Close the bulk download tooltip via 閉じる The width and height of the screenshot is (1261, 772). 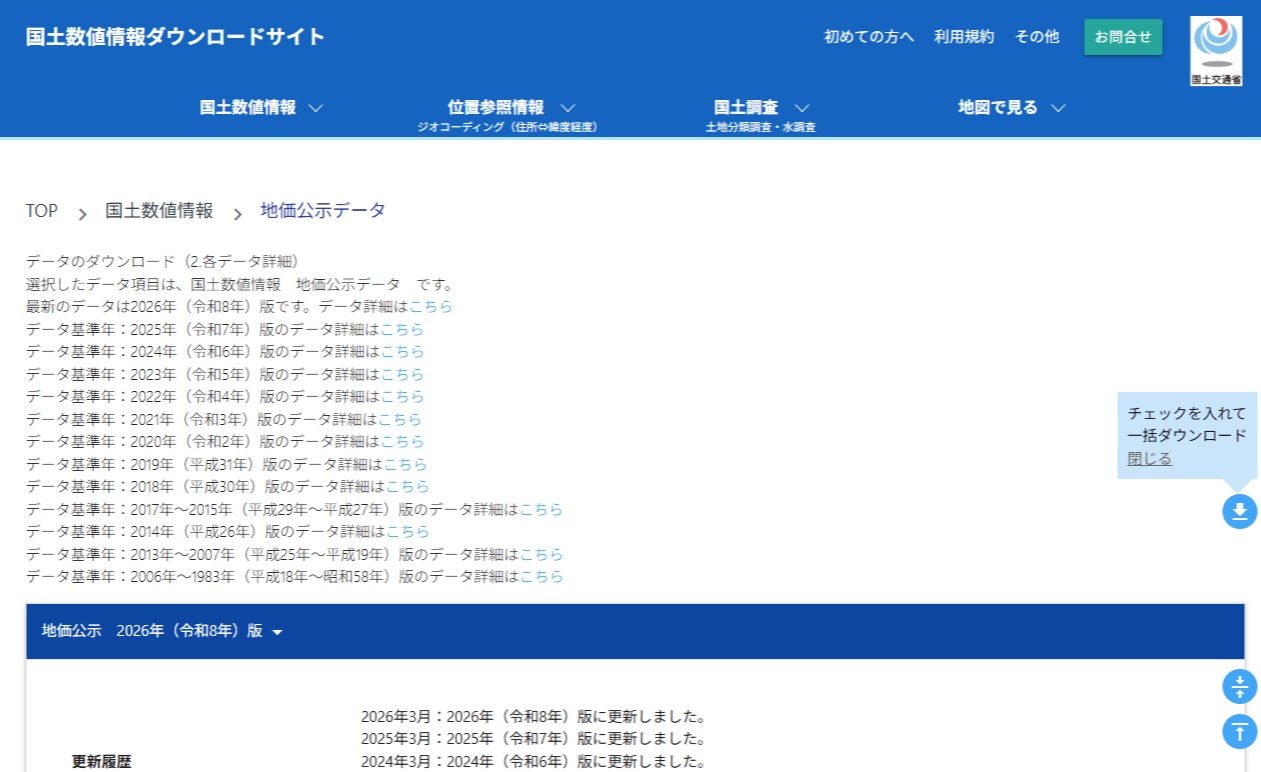coord(1149,459)
